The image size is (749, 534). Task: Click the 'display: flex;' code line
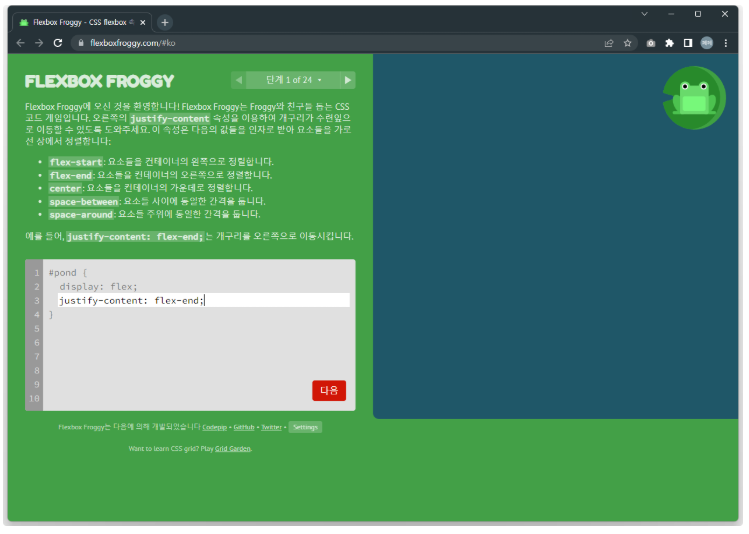(98, 287)
